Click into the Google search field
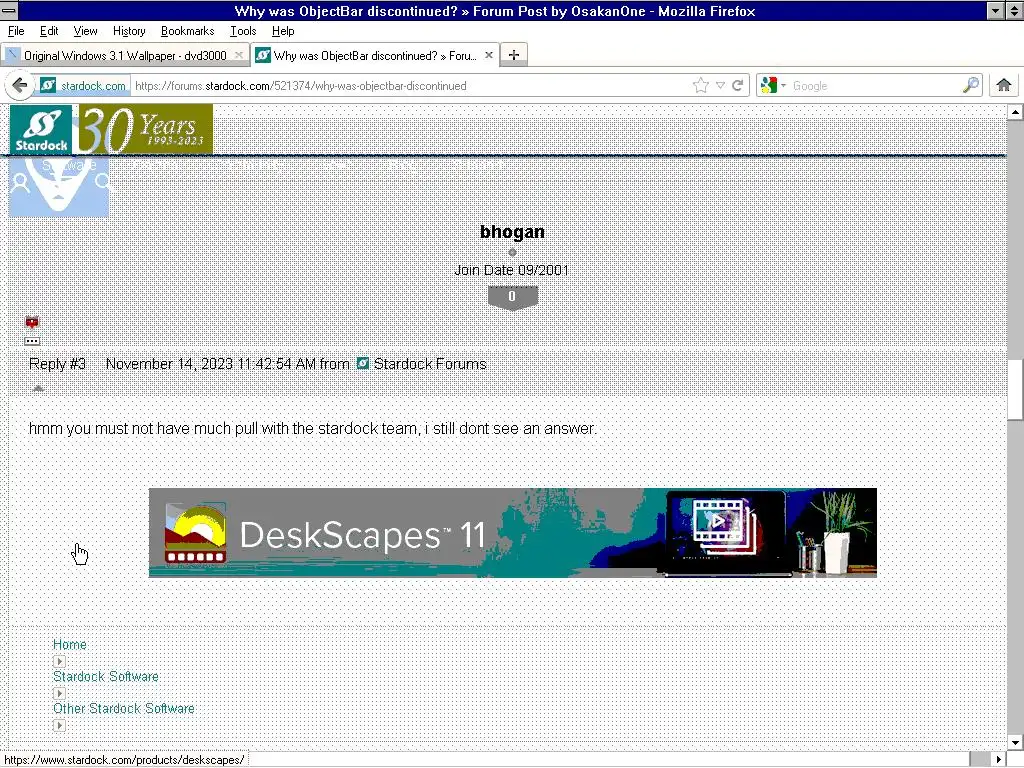Viewport: 1024px width, 768px height. point(875,86)
